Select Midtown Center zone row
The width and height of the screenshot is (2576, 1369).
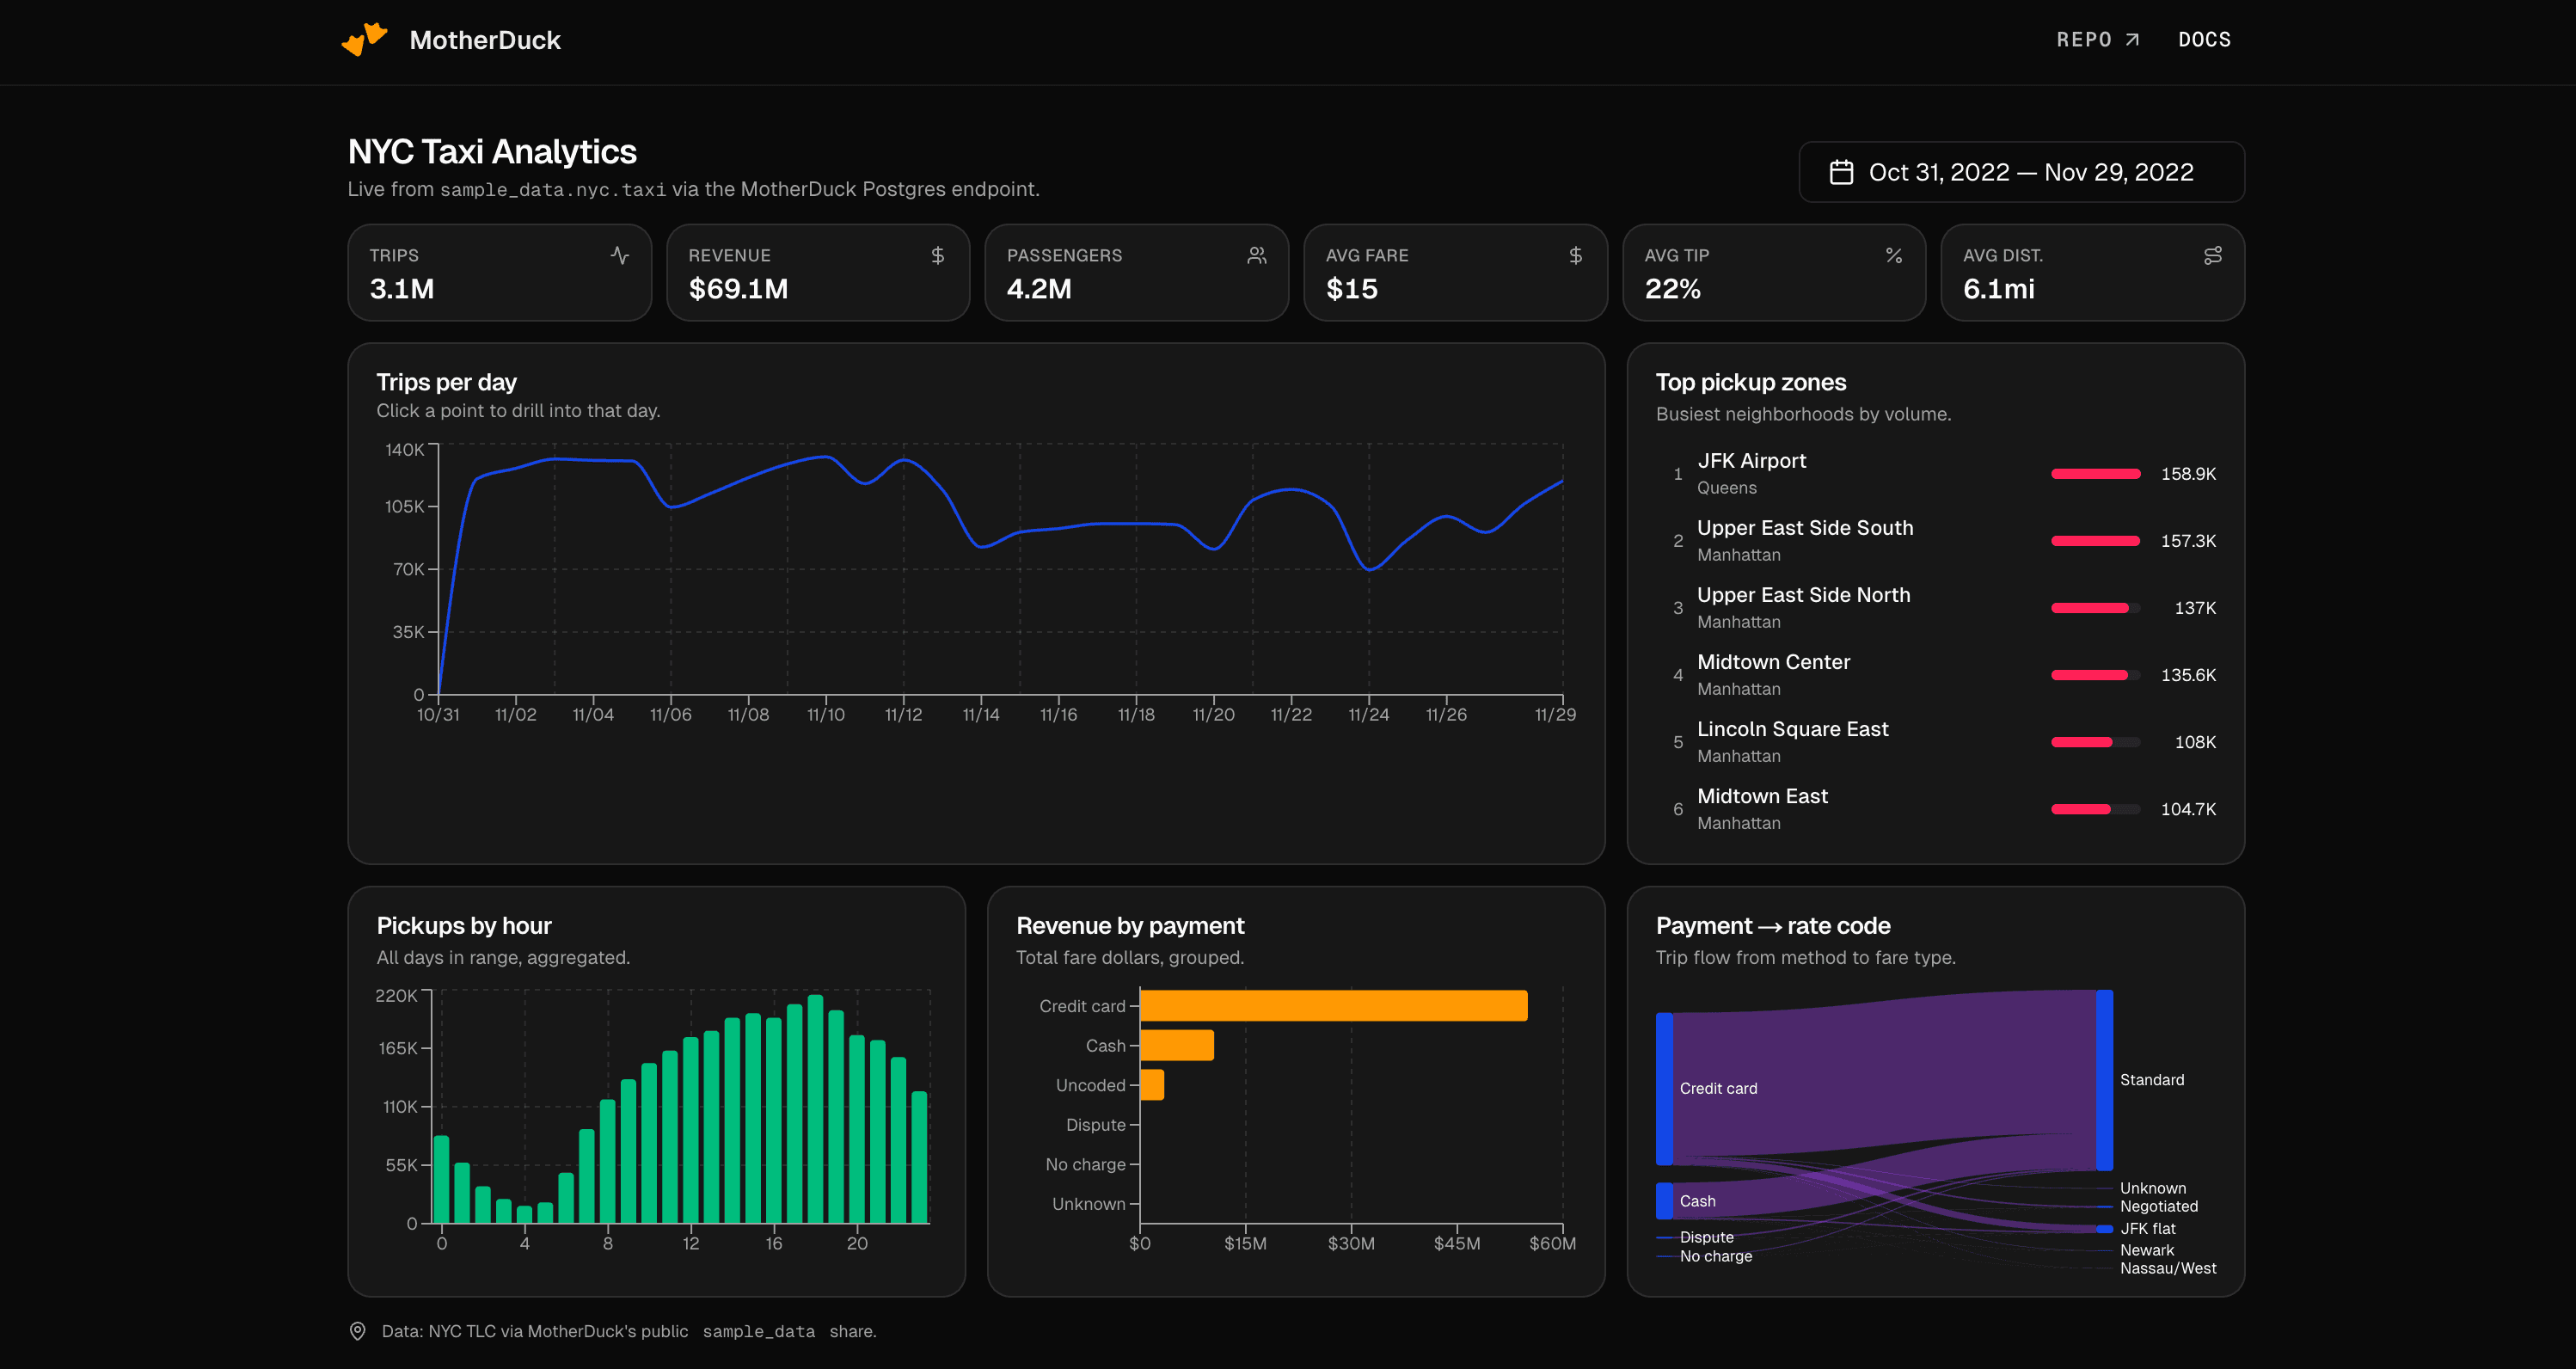[1936, 675]
